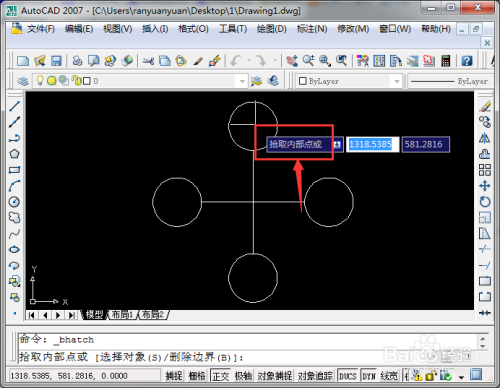Click the New drawing icon
The image size is (500, 388).
23,61
